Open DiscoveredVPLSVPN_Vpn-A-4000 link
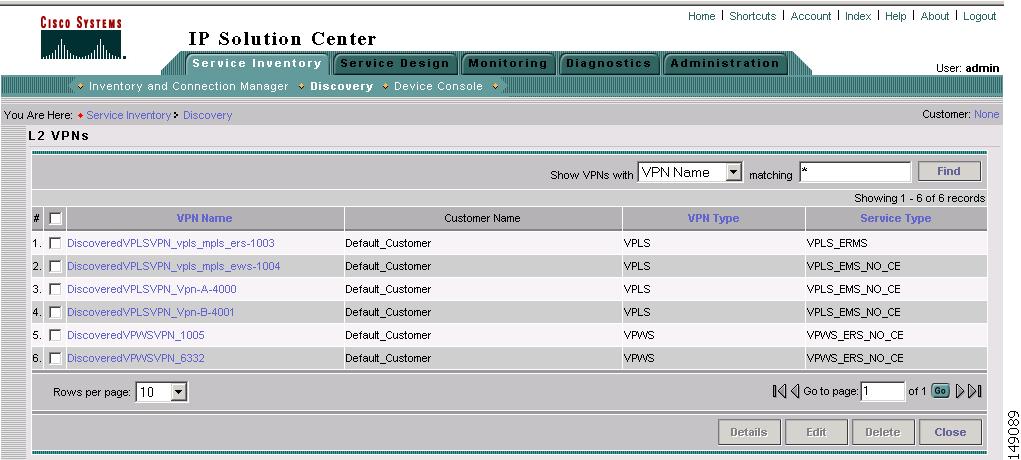1021x460 pixels. 152,289
